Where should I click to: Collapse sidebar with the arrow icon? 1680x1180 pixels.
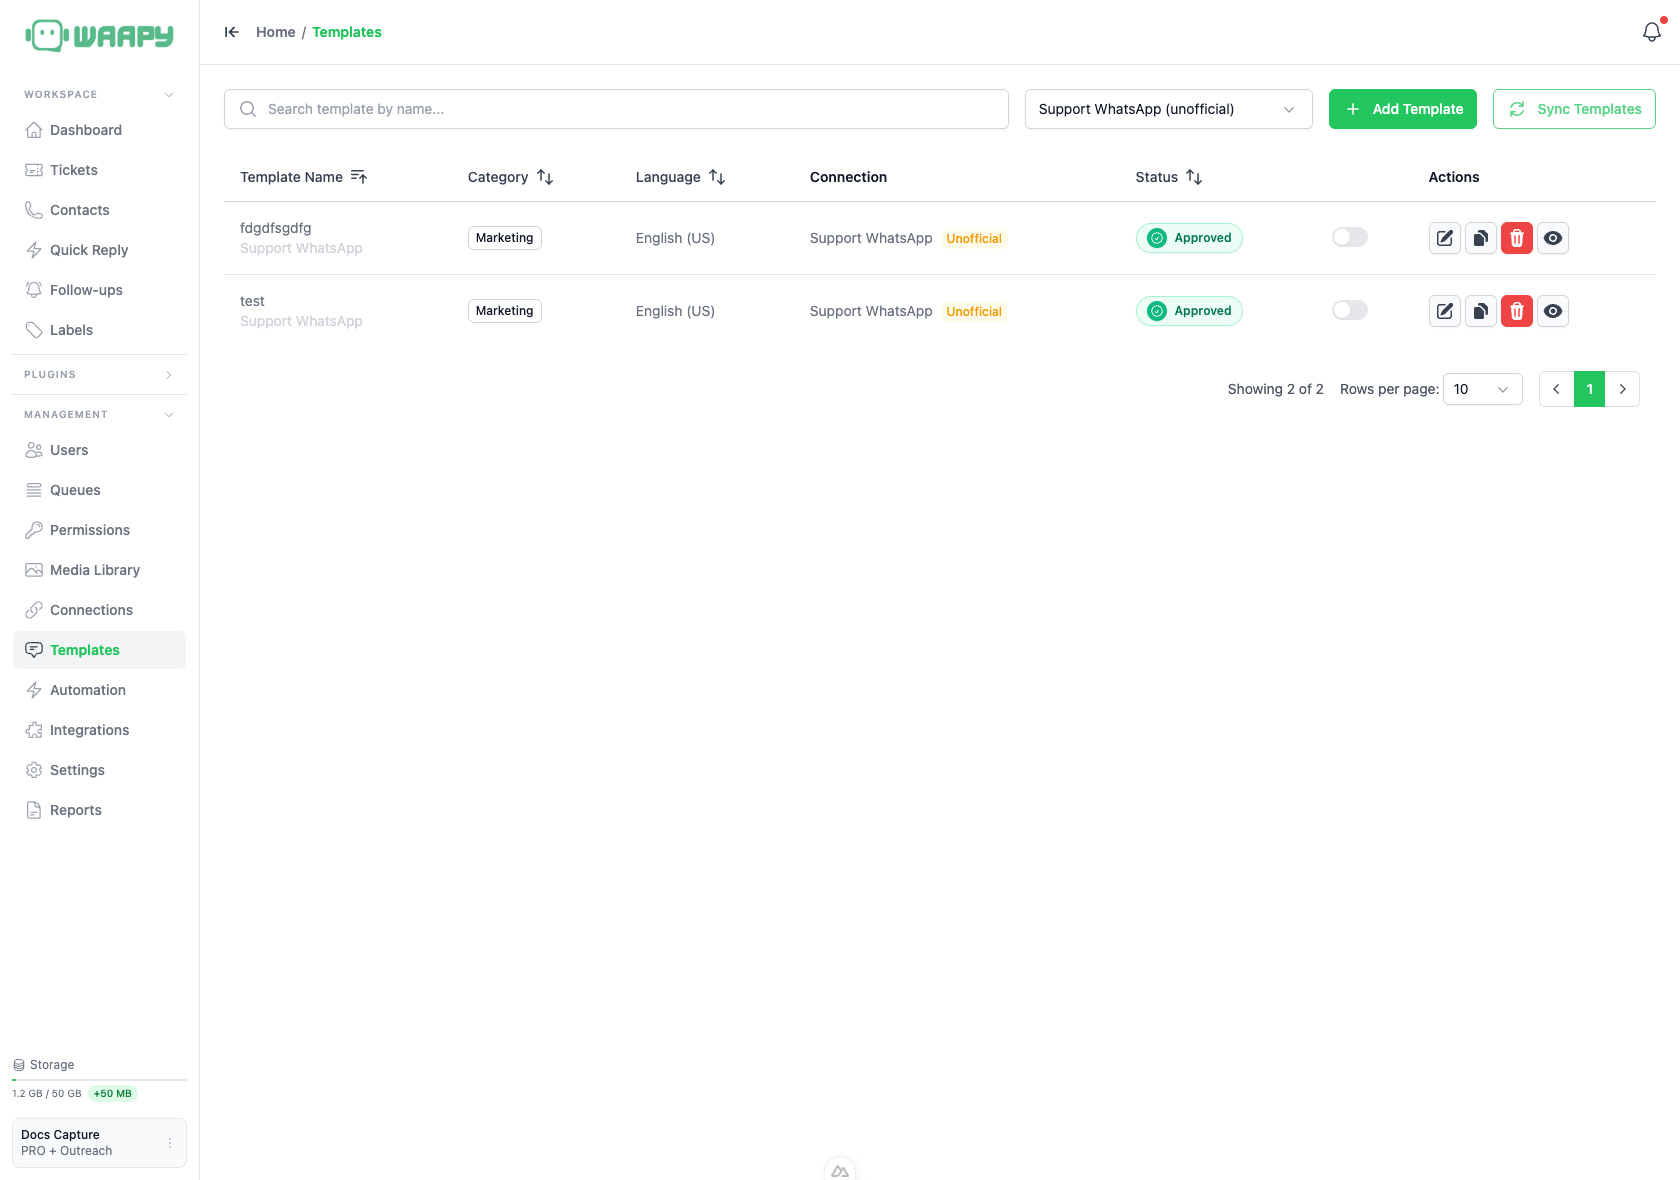coord(232,32)
